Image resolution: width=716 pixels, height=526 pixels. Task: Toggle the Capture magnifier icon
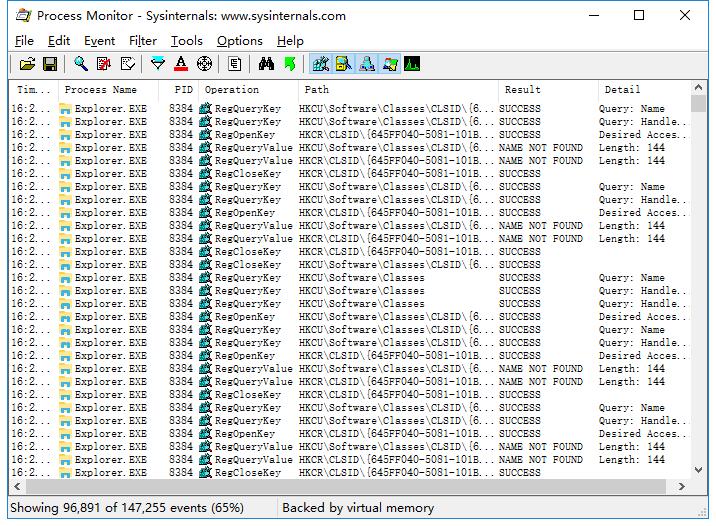tap(81, 64)
